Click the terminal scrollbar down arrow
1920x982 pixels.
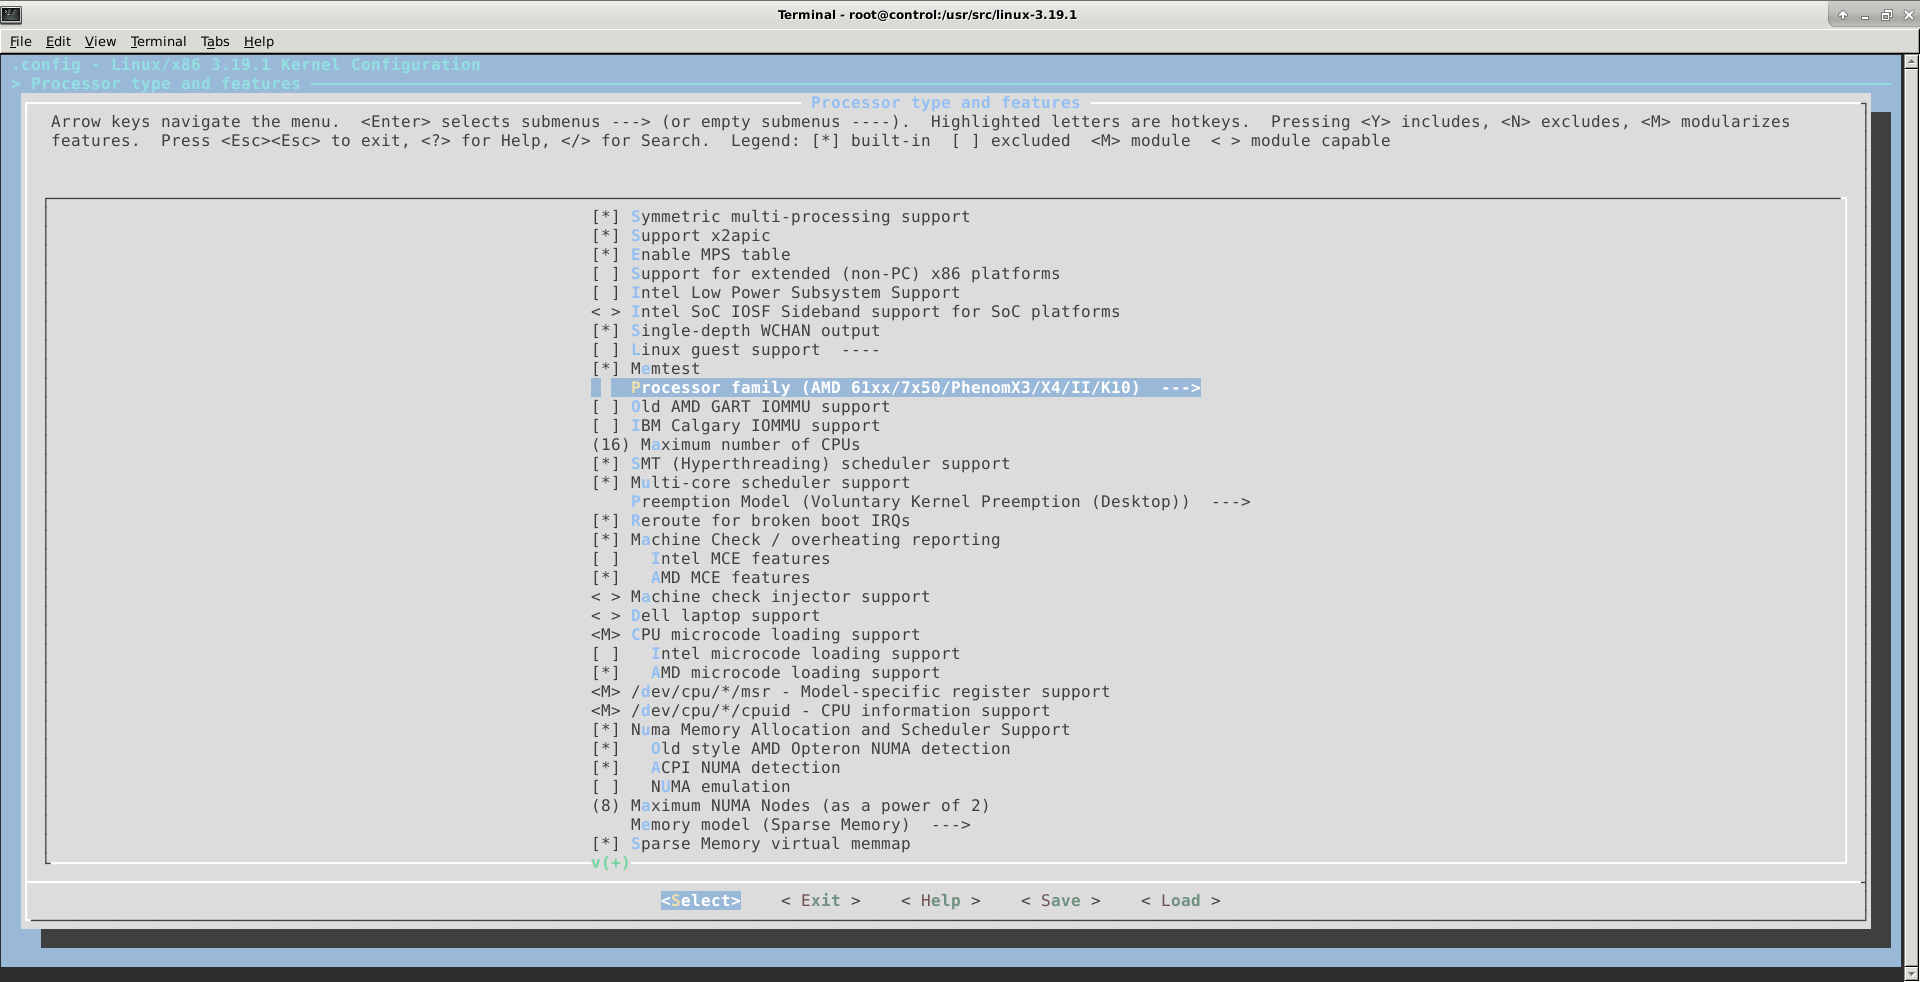coord(1911,974)
